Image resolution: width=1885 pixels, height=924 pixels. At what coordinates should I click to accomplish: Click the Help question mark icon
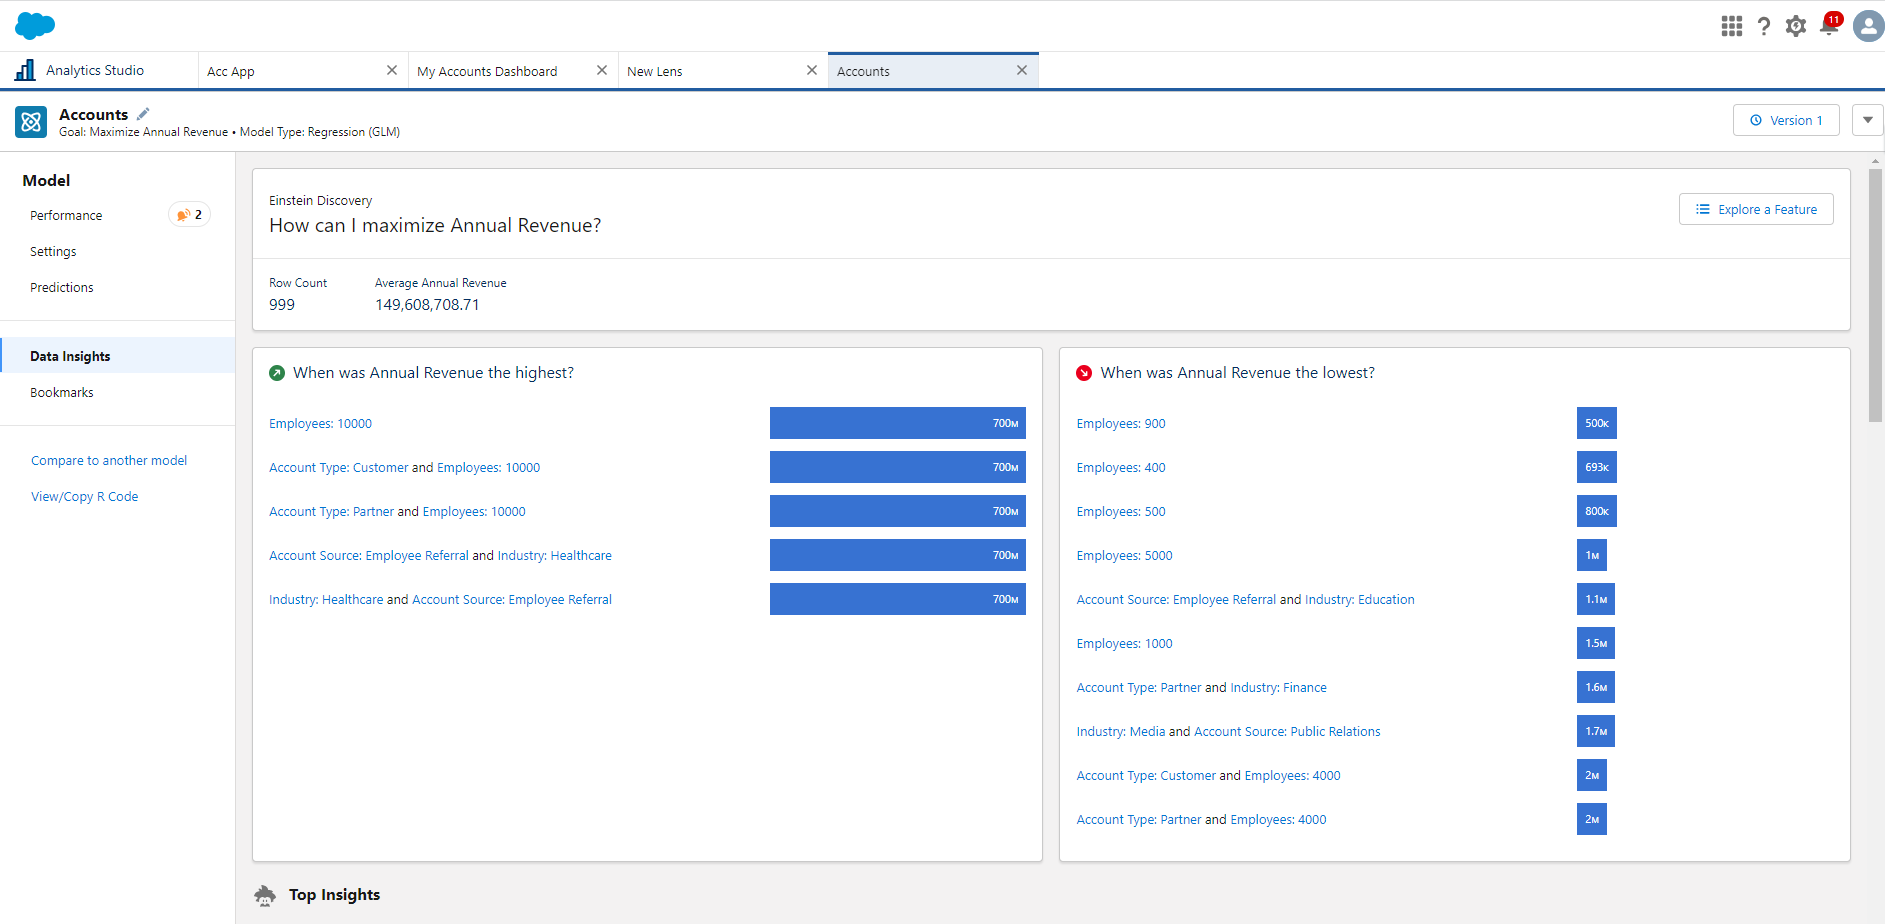pyautogui.click(x=1764, y=26)
